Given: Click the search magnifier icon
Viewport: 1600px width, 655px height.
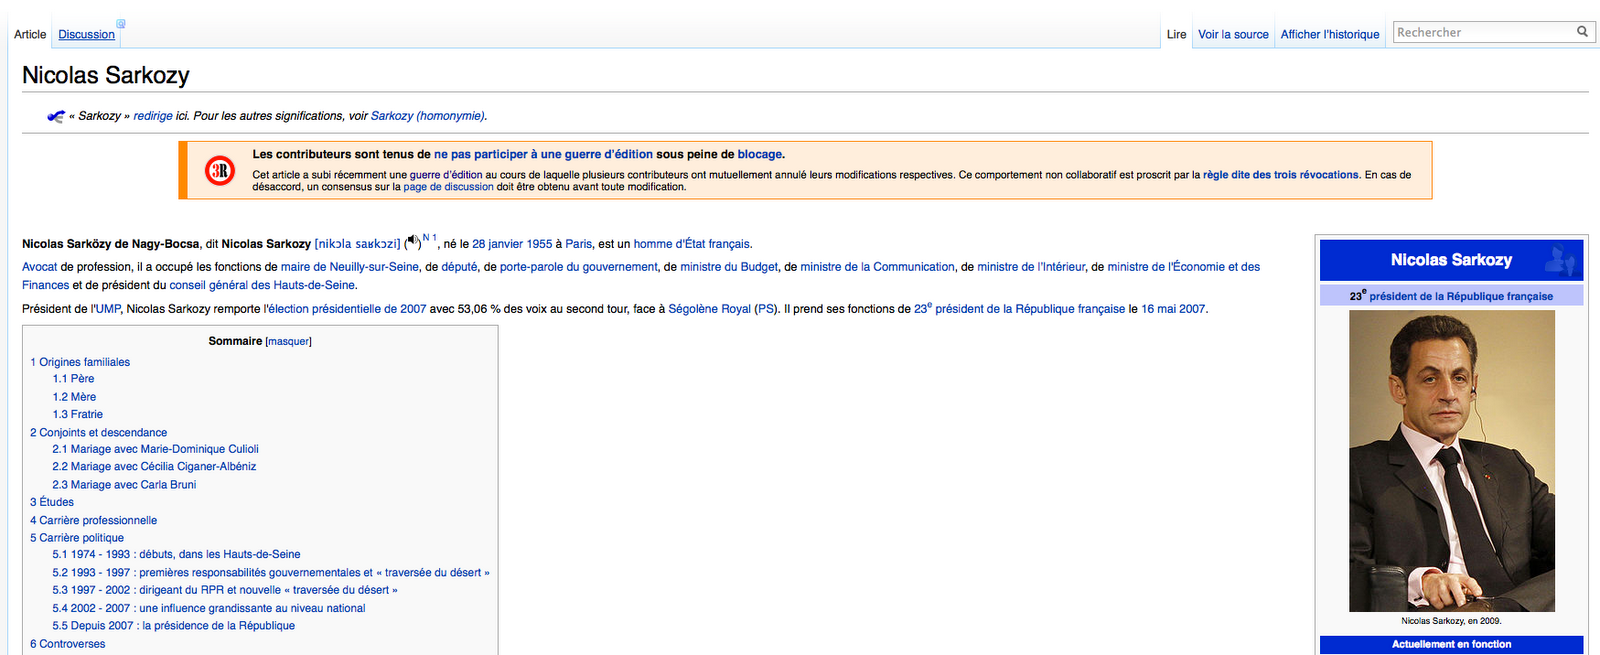Looking at the screenshot, I should point(1582,32).
